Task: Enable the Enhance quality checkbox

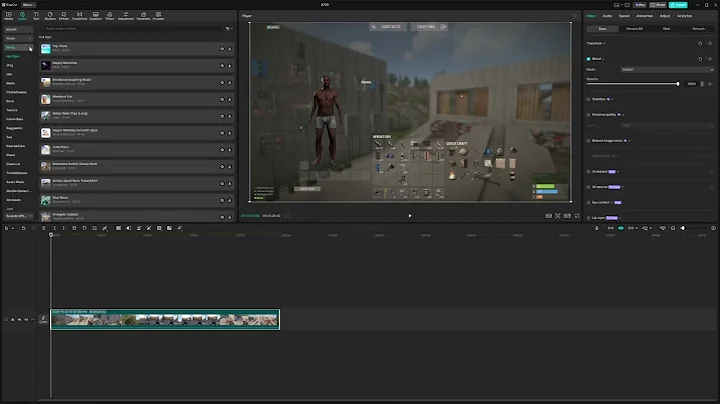Action: click(x=588, y=115)
